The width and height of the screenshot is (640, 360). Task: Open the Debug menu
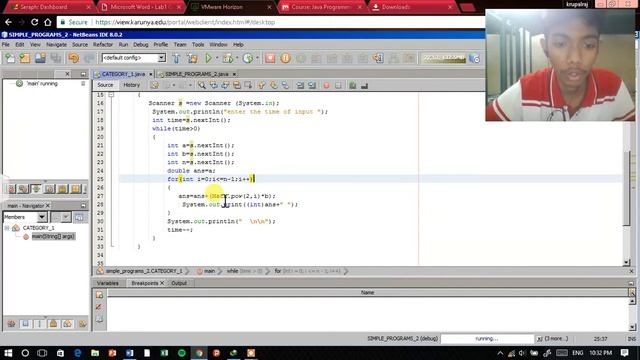pyautogui.click(x=140, y=44)
